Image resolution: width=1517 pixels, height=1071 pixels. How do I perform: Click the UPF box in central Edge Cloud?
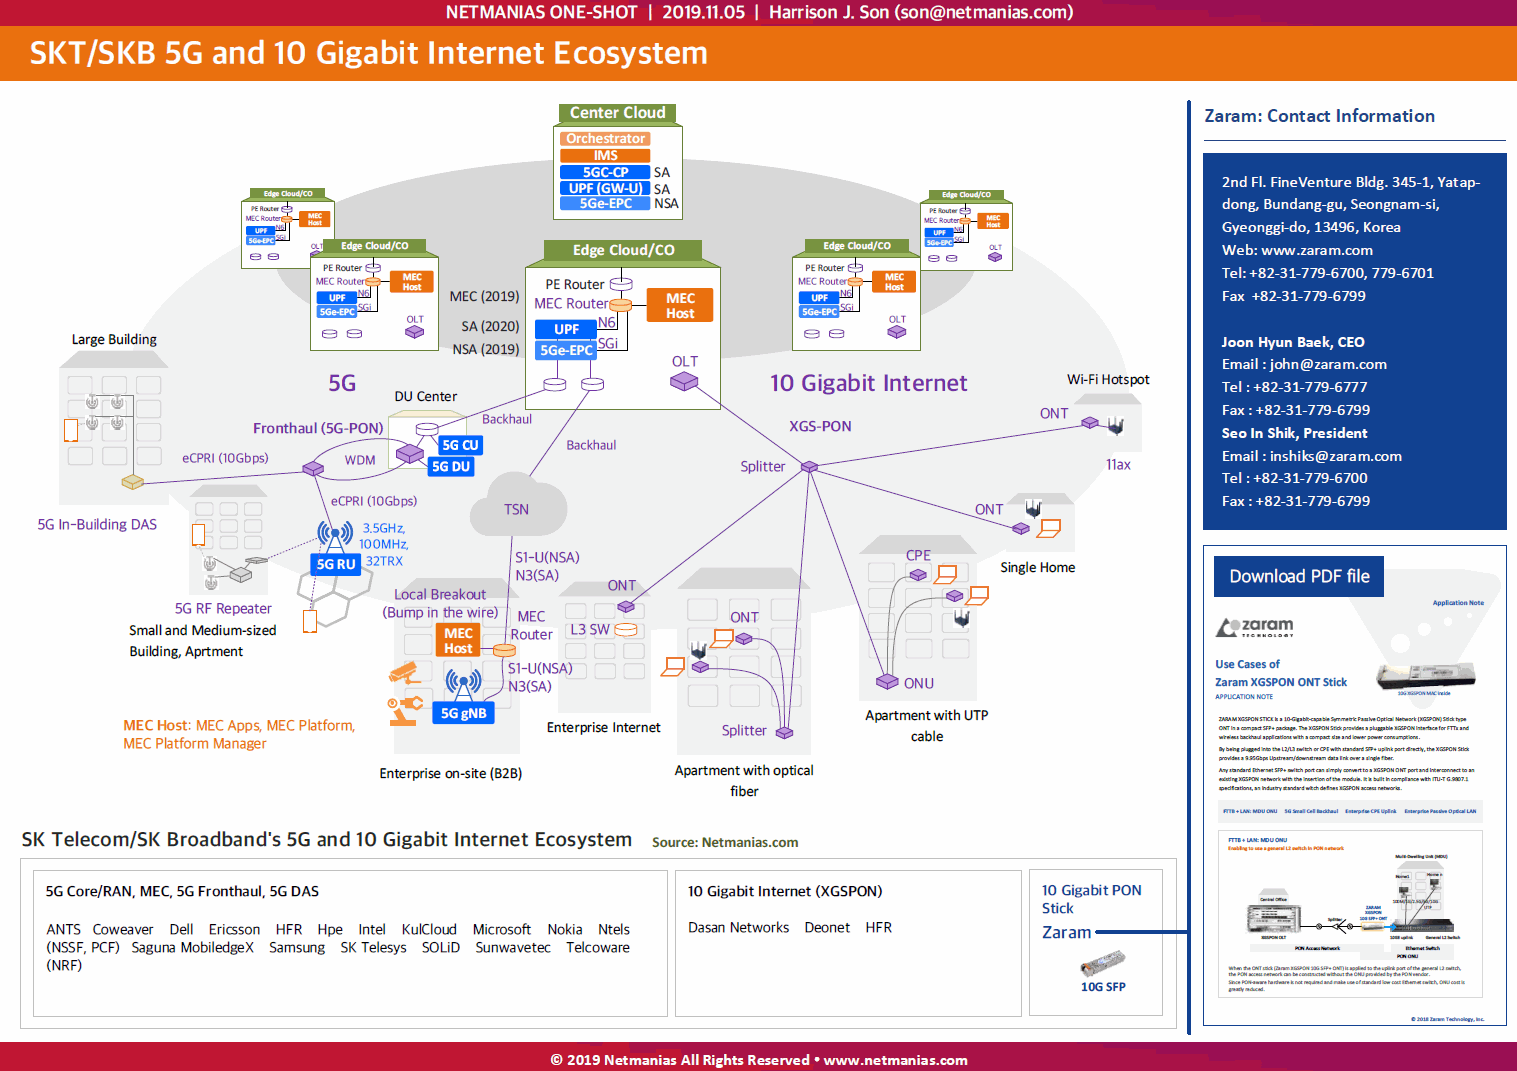click(x=566, y=329)
